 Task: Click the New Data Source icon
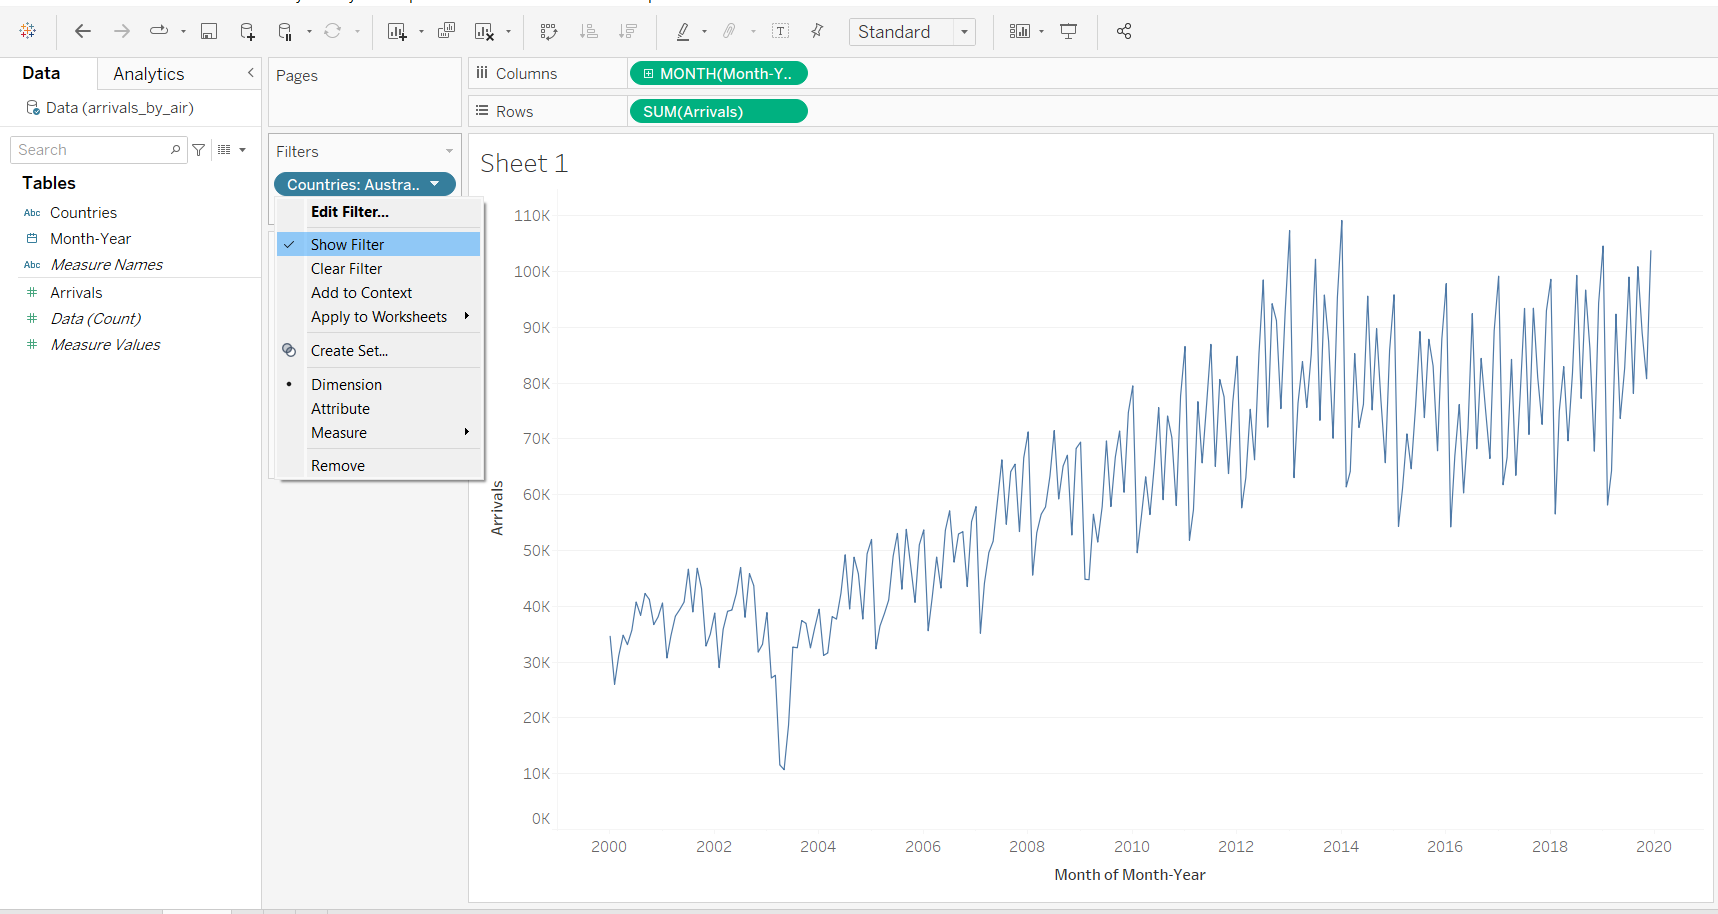247,32
